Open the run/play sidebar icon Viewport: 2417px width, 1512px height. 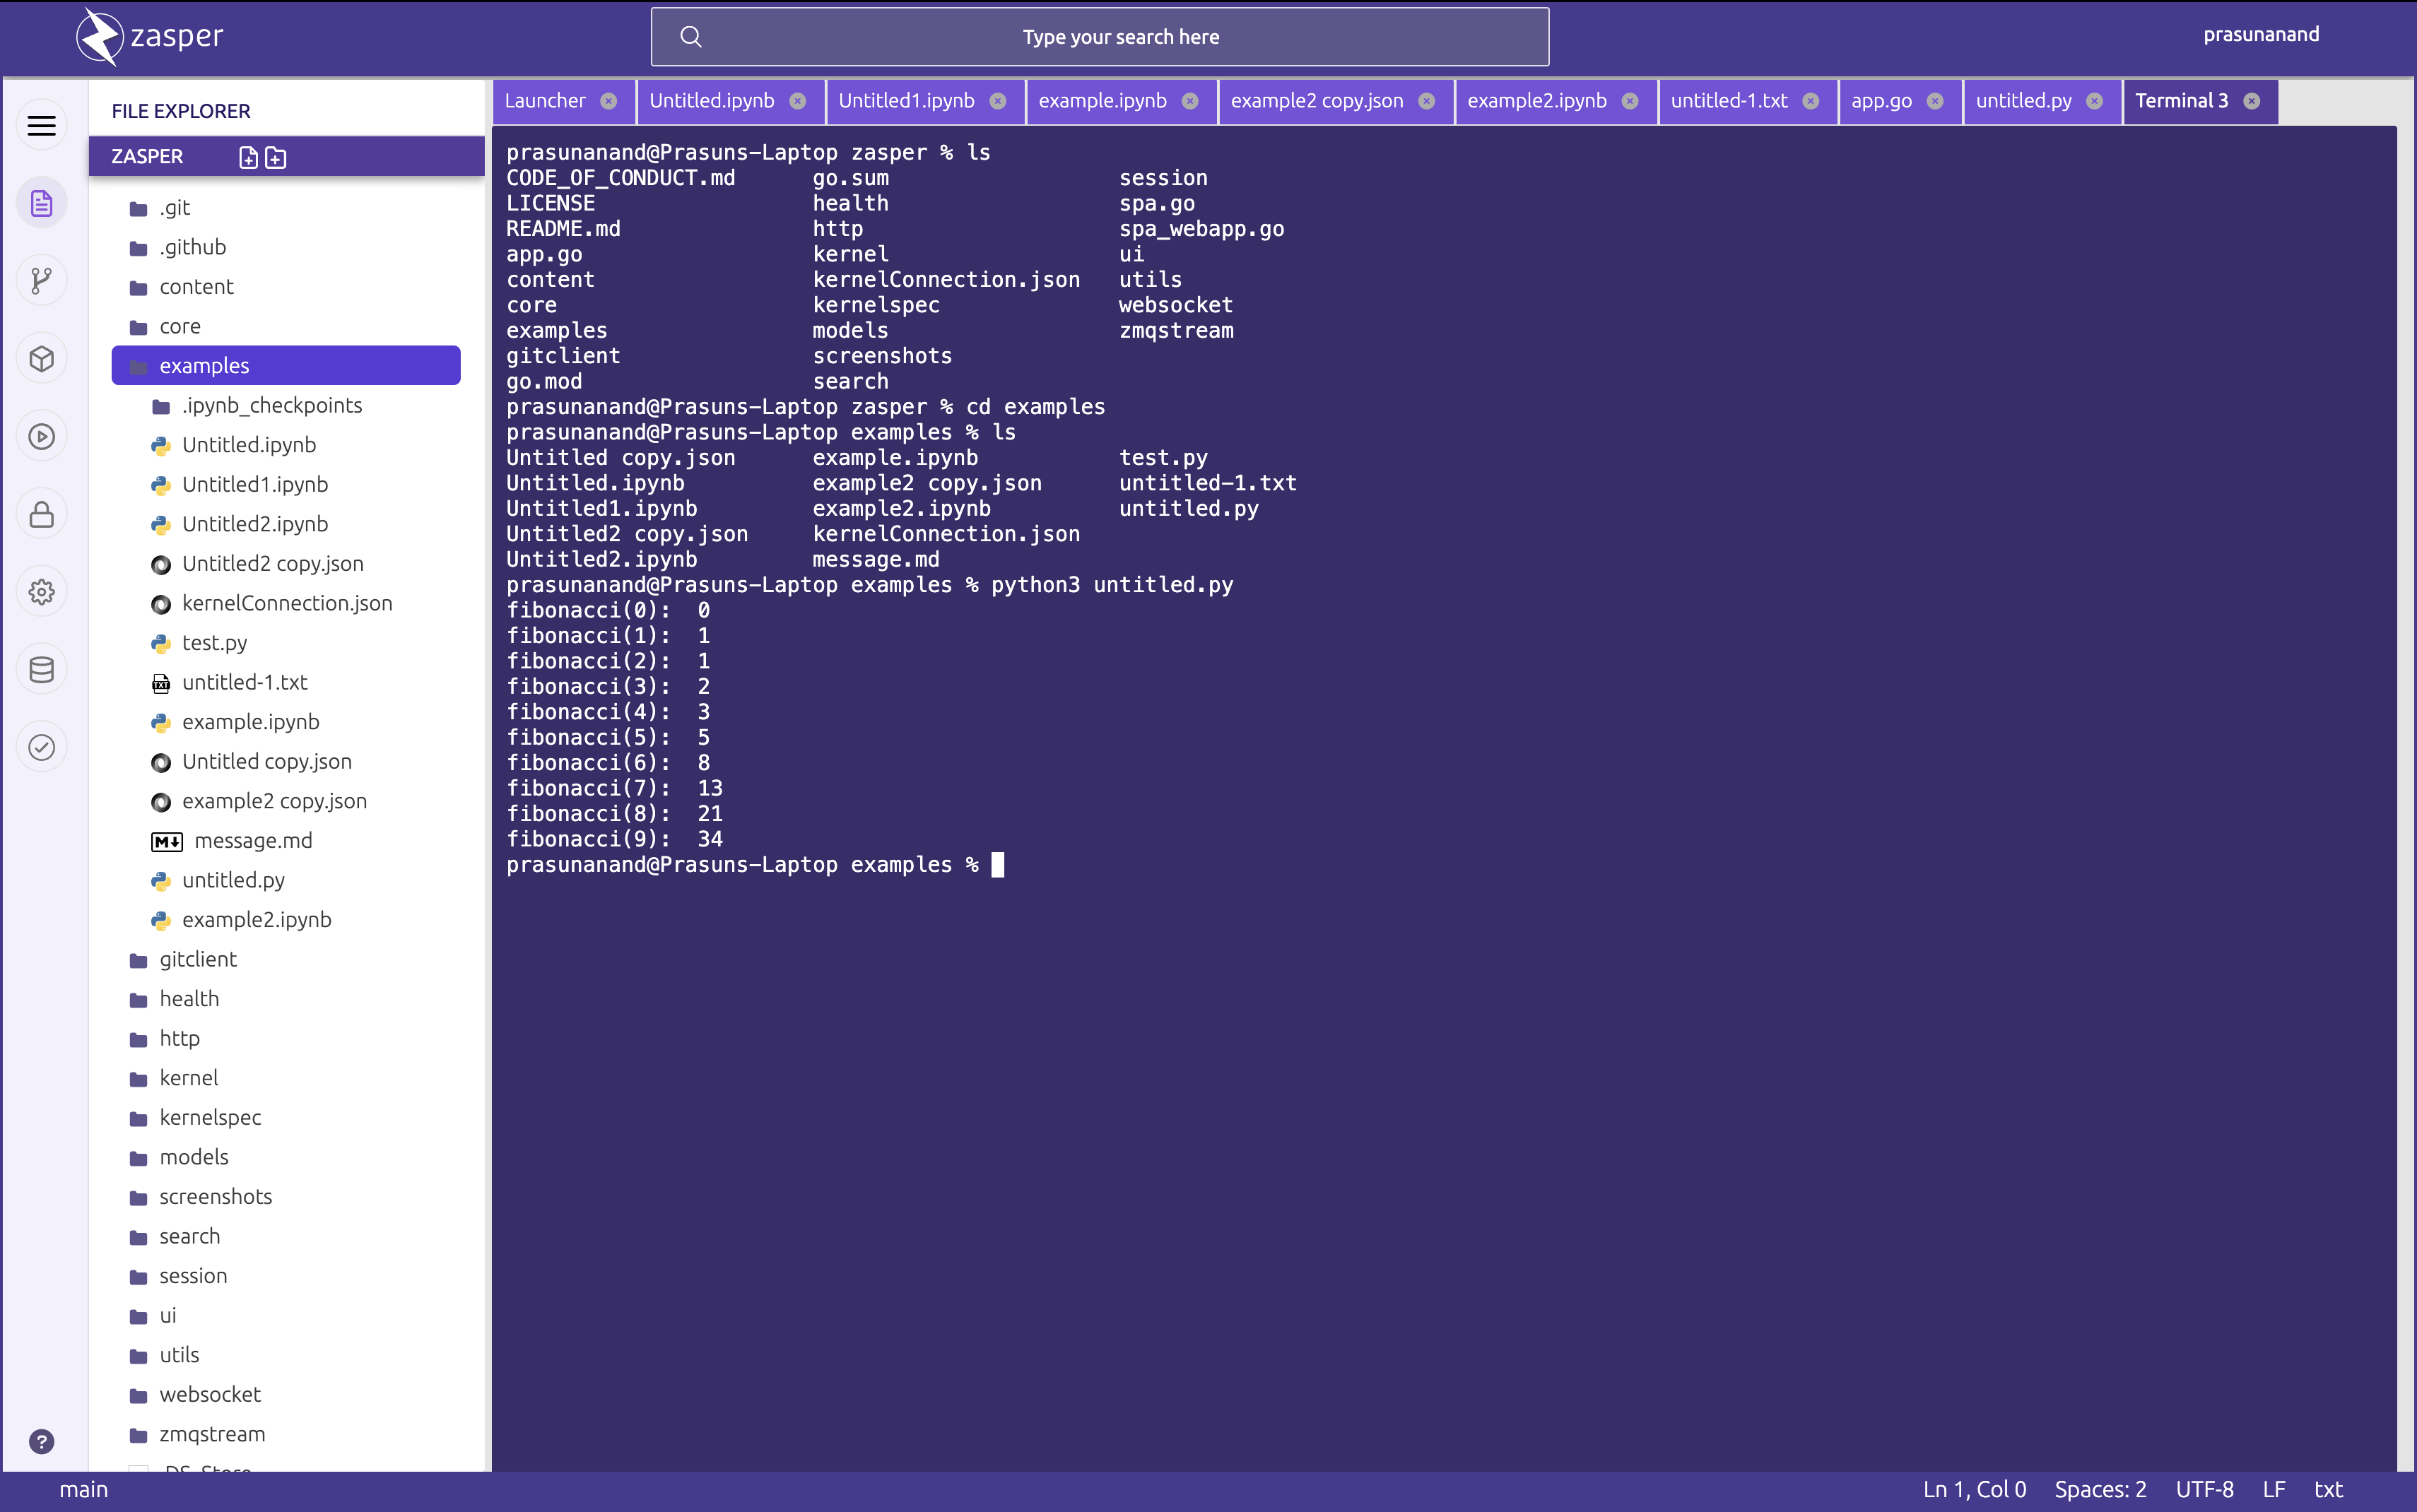tap(41, 436)
